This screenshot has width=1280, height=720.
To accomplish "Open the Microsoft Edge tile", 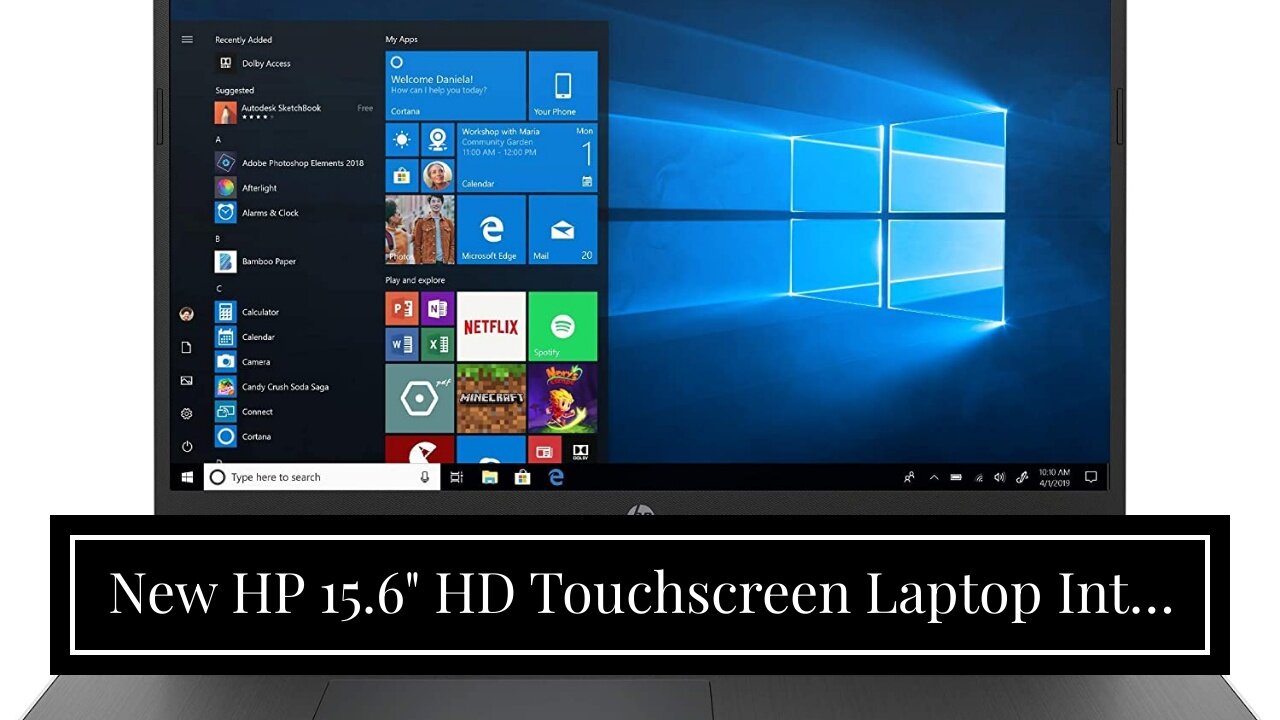I will [x=491, y=229].
